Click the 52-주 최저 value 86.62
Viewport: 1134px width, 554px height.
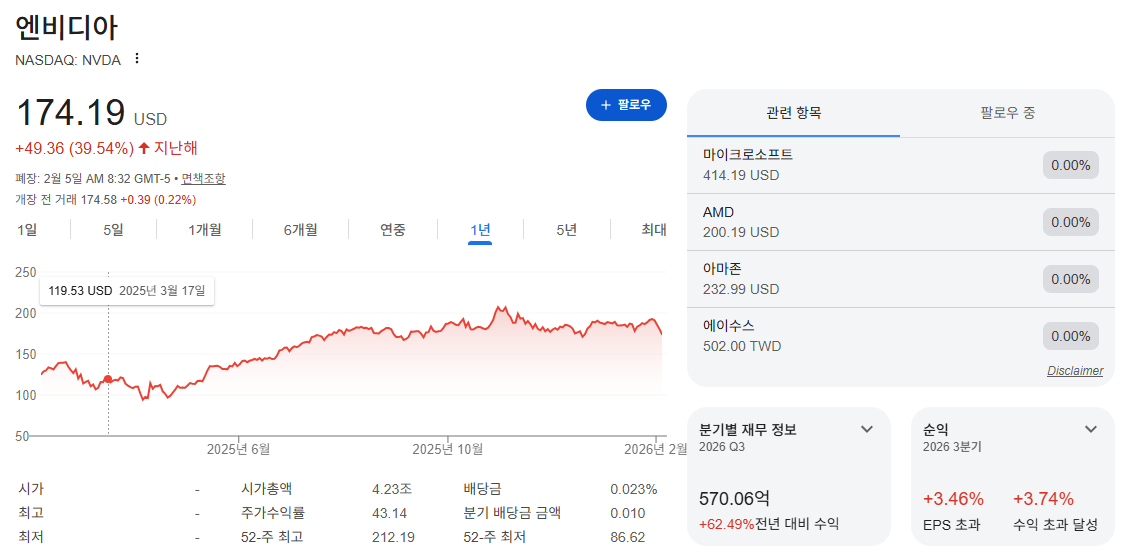(627, 537)
